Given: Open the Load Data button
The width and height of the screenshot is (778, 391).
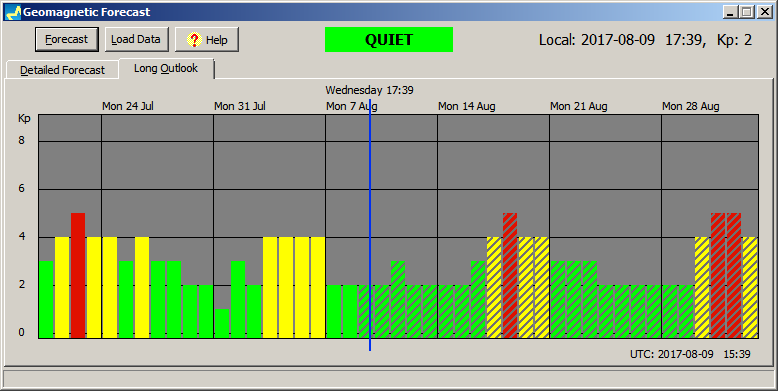Looking at the screenshot, I should [136, 40].
